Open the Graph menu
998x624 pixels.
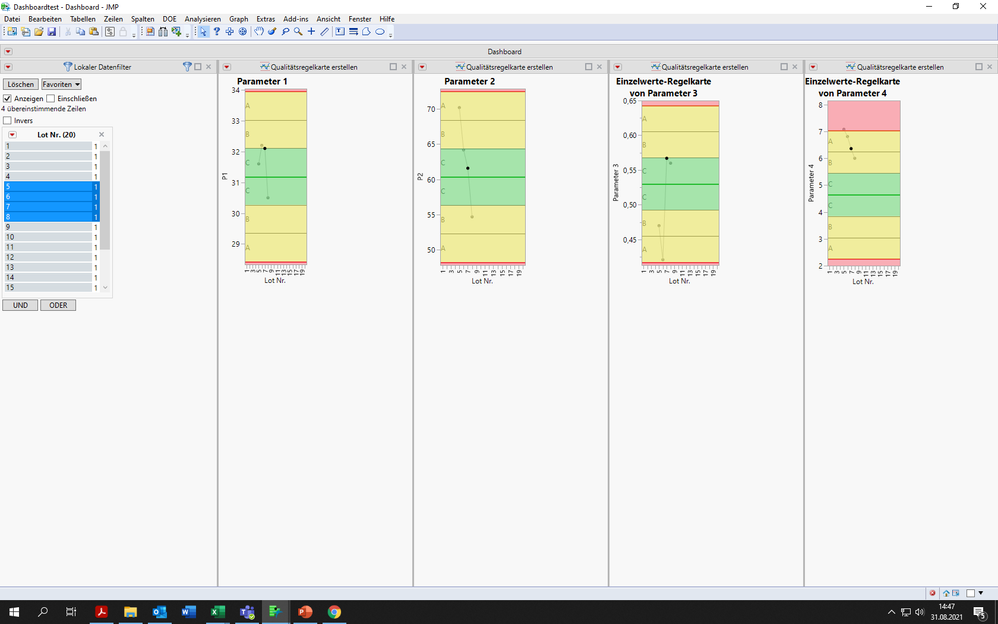(237, 18)
